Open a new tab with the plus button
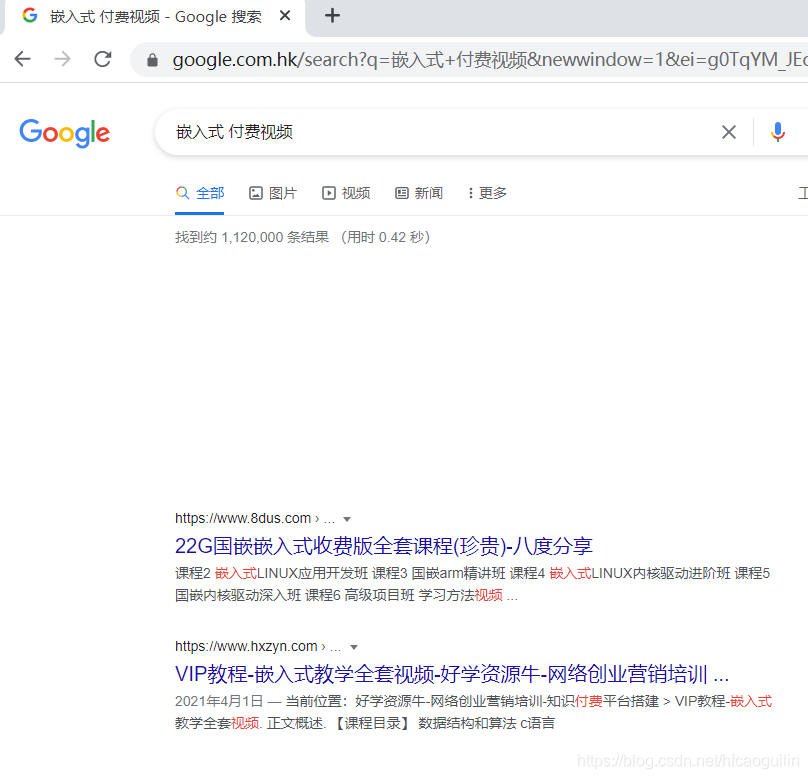808x779 pixels. coord(332,16)
